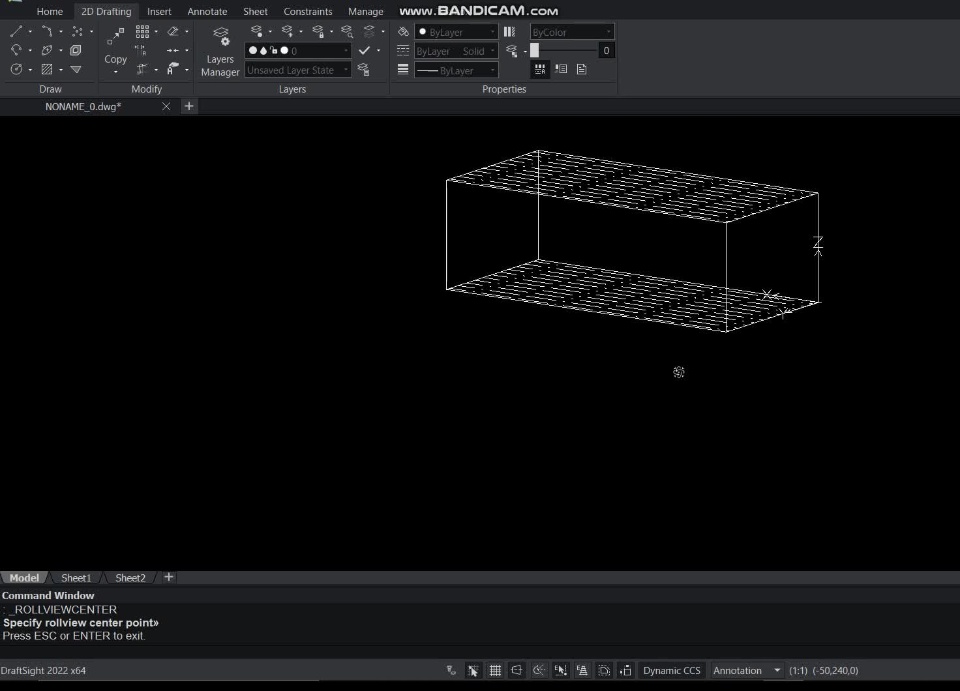Open the ByLayer Solid line style dropdown
Viewport: 960px width, 691px height.
coord(456,51)
